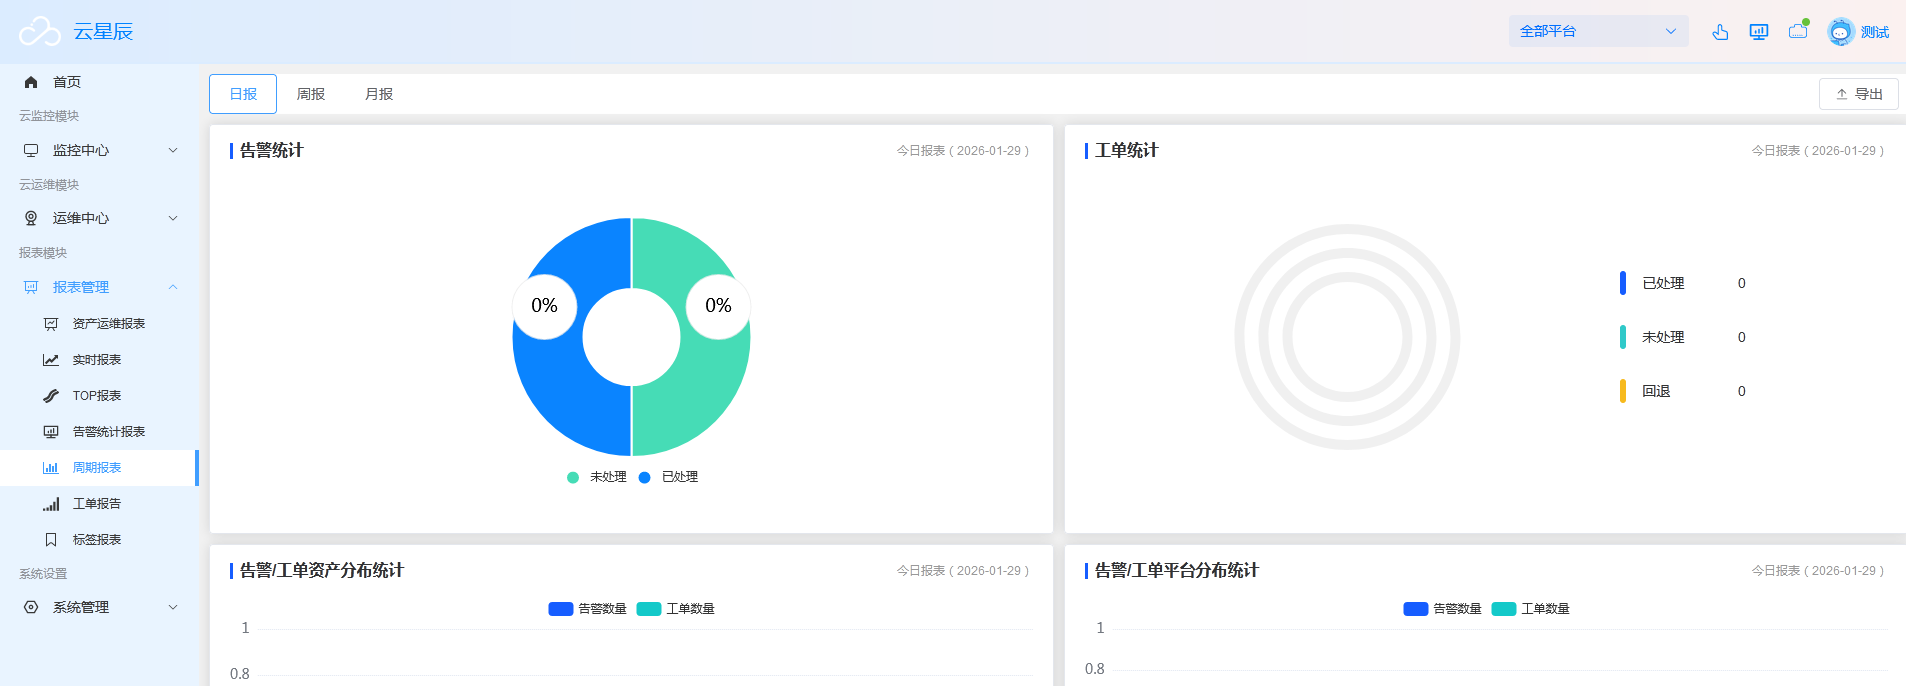Click the 工单报告 signal bars icon
The image size is (1906, 686).
[x=51, y=504]
